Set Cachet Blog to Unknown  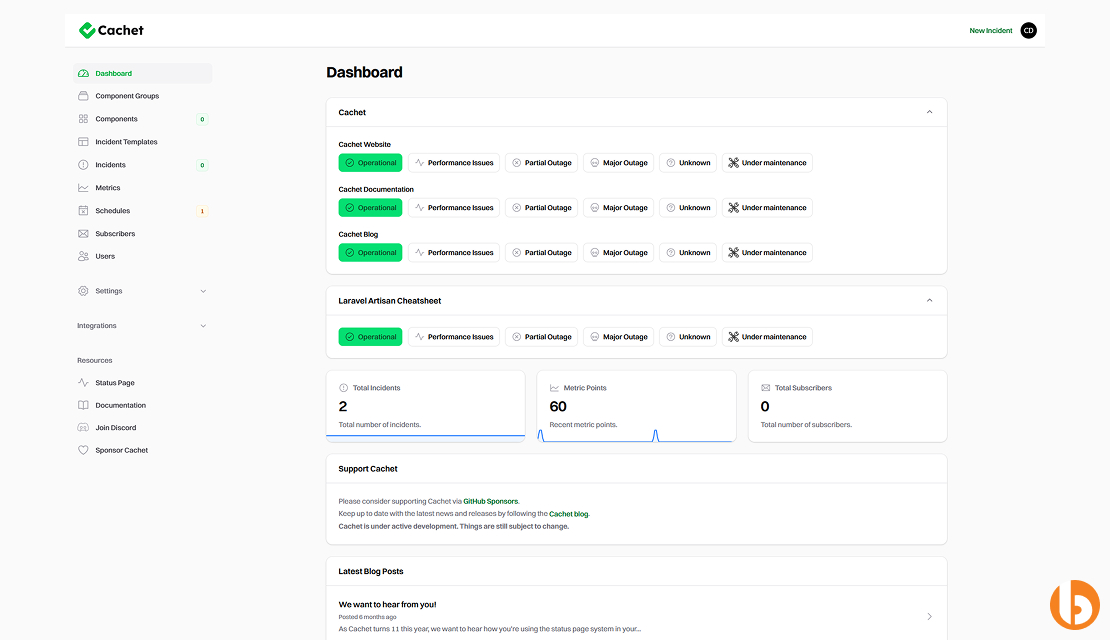(x=688, y=253)
